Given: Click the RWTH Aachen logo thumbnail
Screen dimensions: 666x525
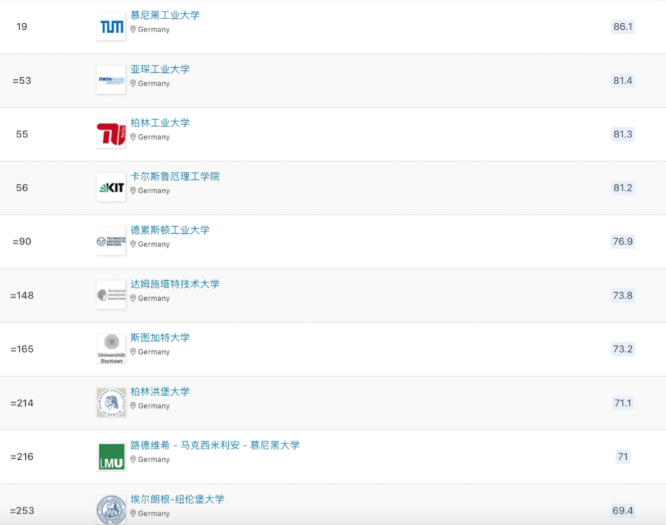Looking at the screenshot, I should (x=111, y=80).
